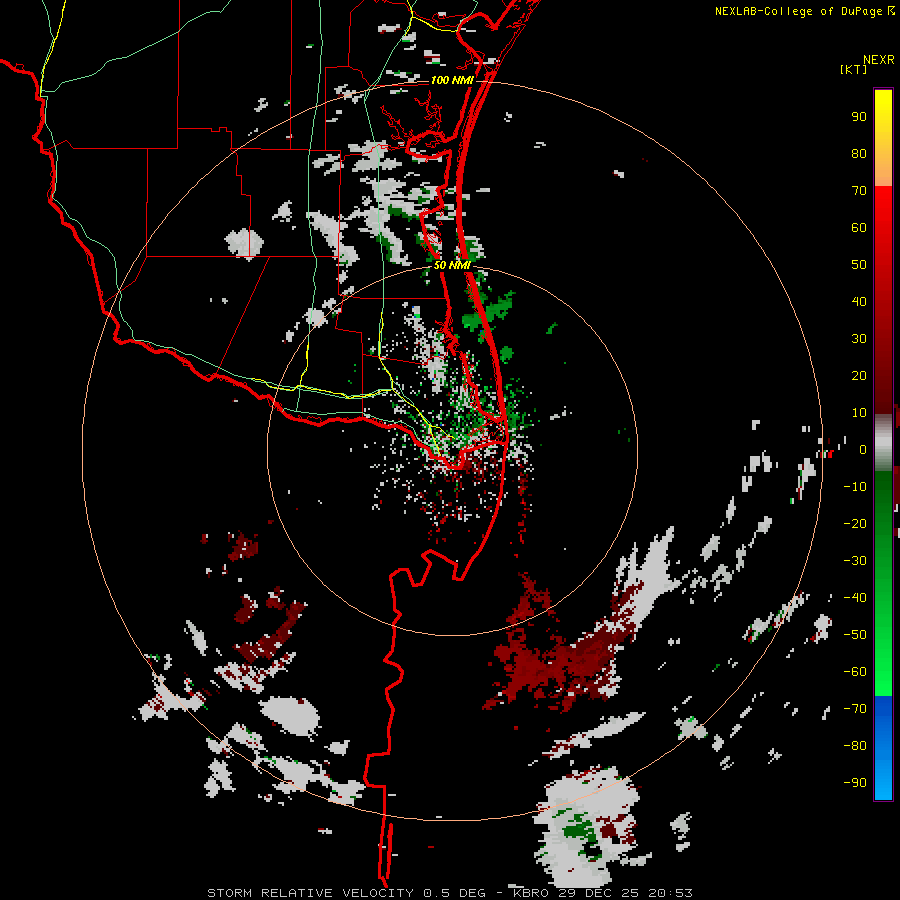Click the 10 value on velocity scale
The width and height of the screenshot is (900, 900).
click(x=859, y=413)
